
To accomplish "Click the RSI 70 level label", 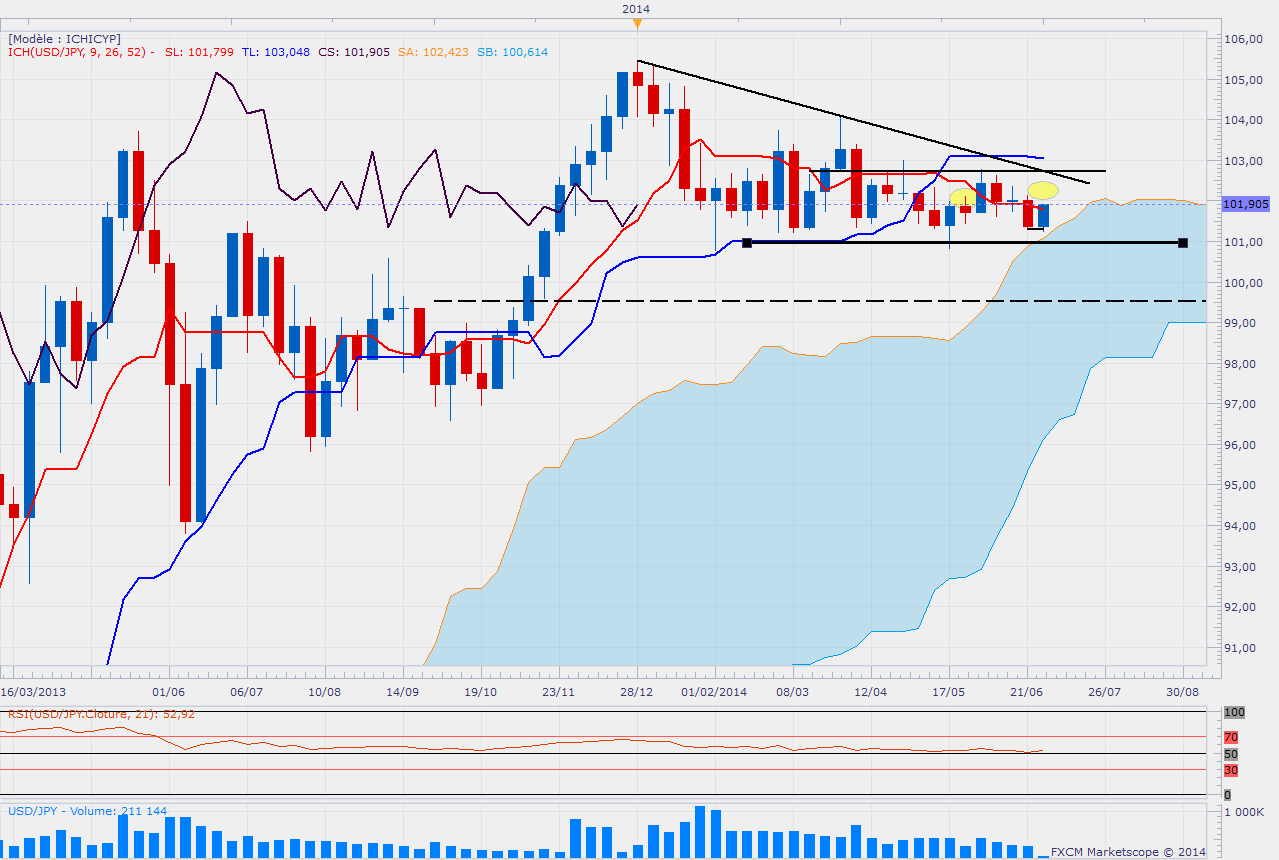I will pos(1232,737).
